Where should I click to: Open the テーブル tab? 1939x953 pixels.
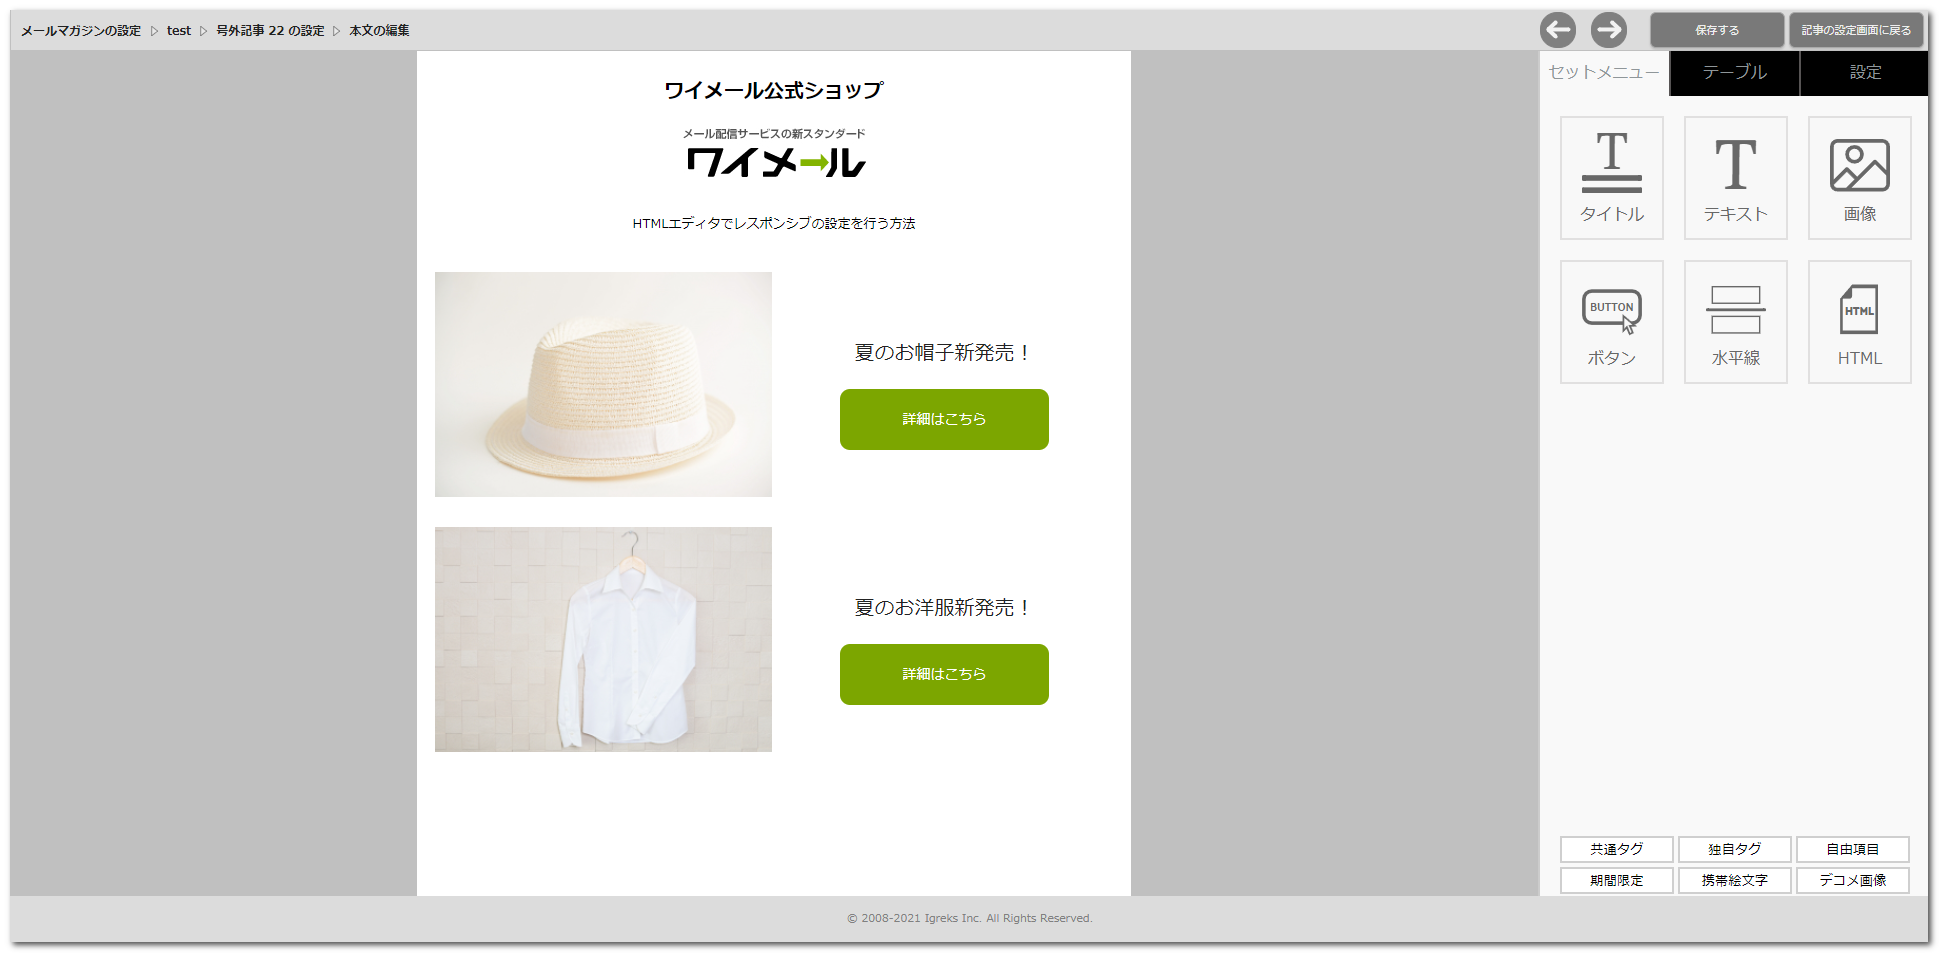(1734, 73)
